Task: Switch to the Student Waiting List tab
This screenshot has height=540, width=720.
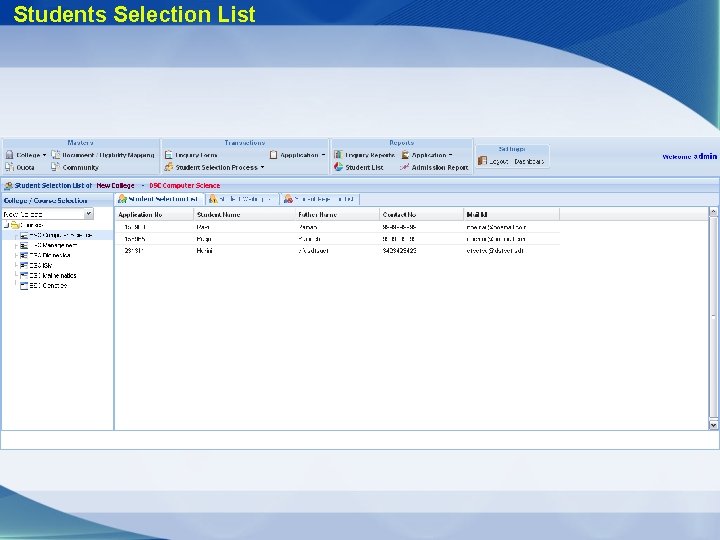Action: pos(242,199)
